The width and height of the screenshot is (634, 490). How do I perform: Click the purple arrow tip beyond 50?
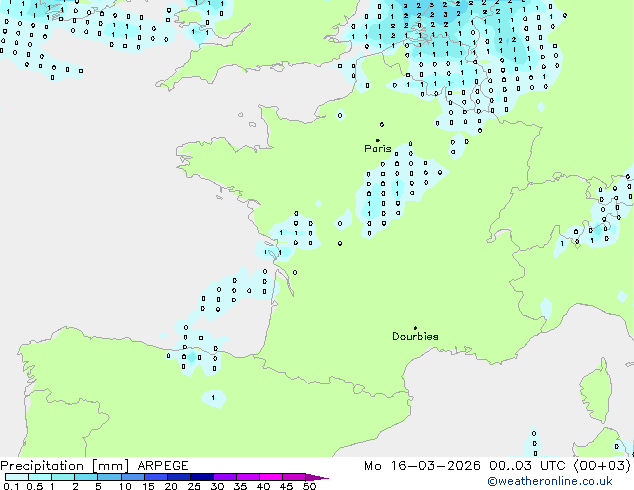click(x=317, y=477)
